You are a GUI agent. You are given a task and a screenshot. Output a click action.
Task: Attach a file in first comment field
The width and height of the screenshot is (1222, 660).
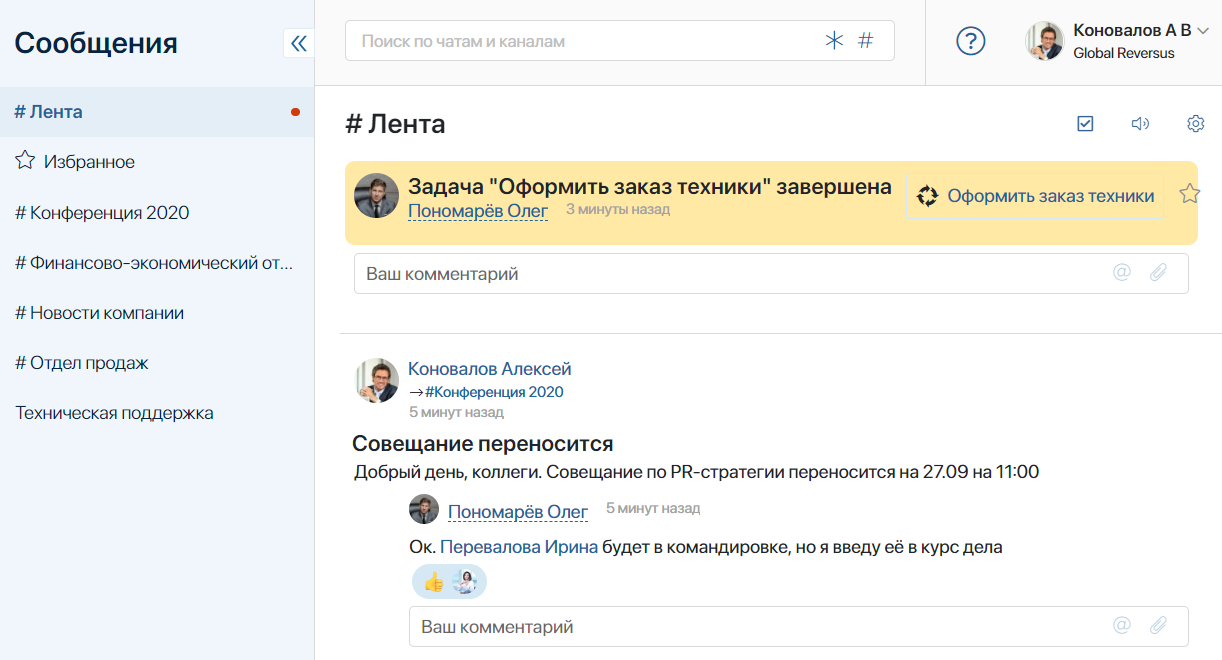(1158, 273)
